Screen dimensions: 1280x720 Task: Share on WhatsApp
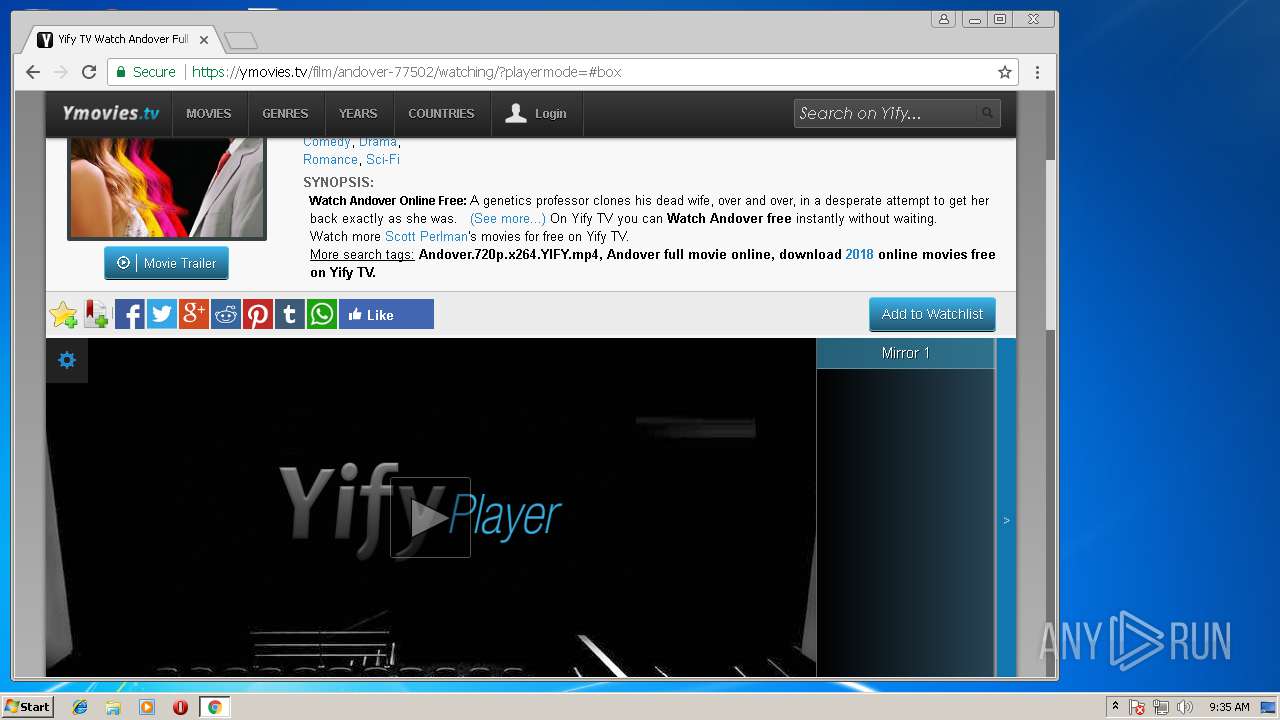(x=322, y=314)
